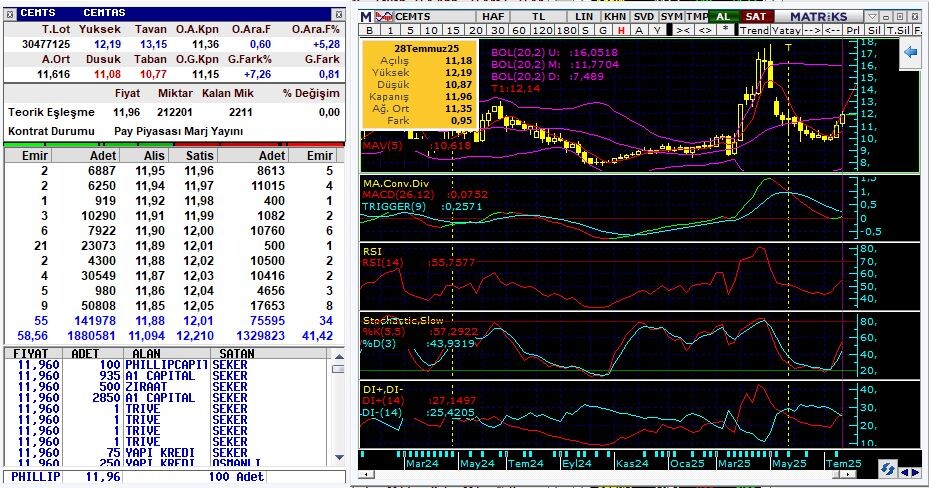Click the M logo icon in chart toolbar
The image size is (929, 488).
click(366, 17)
